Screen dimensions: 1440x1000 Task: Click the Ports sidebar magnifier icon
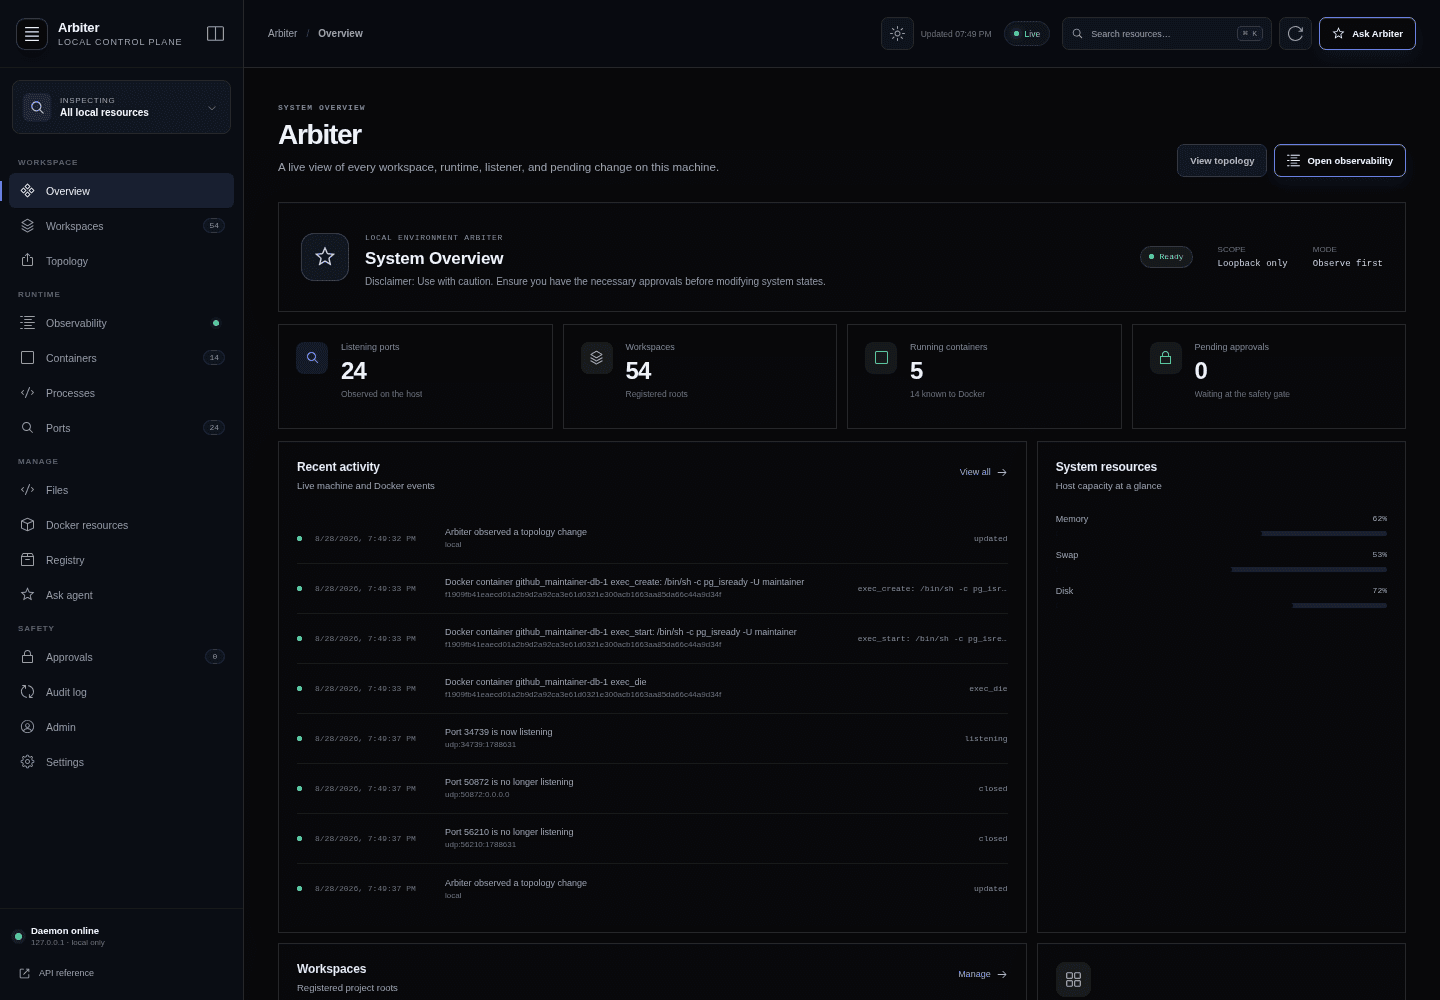pyautogui.click(x=27, y=428)
